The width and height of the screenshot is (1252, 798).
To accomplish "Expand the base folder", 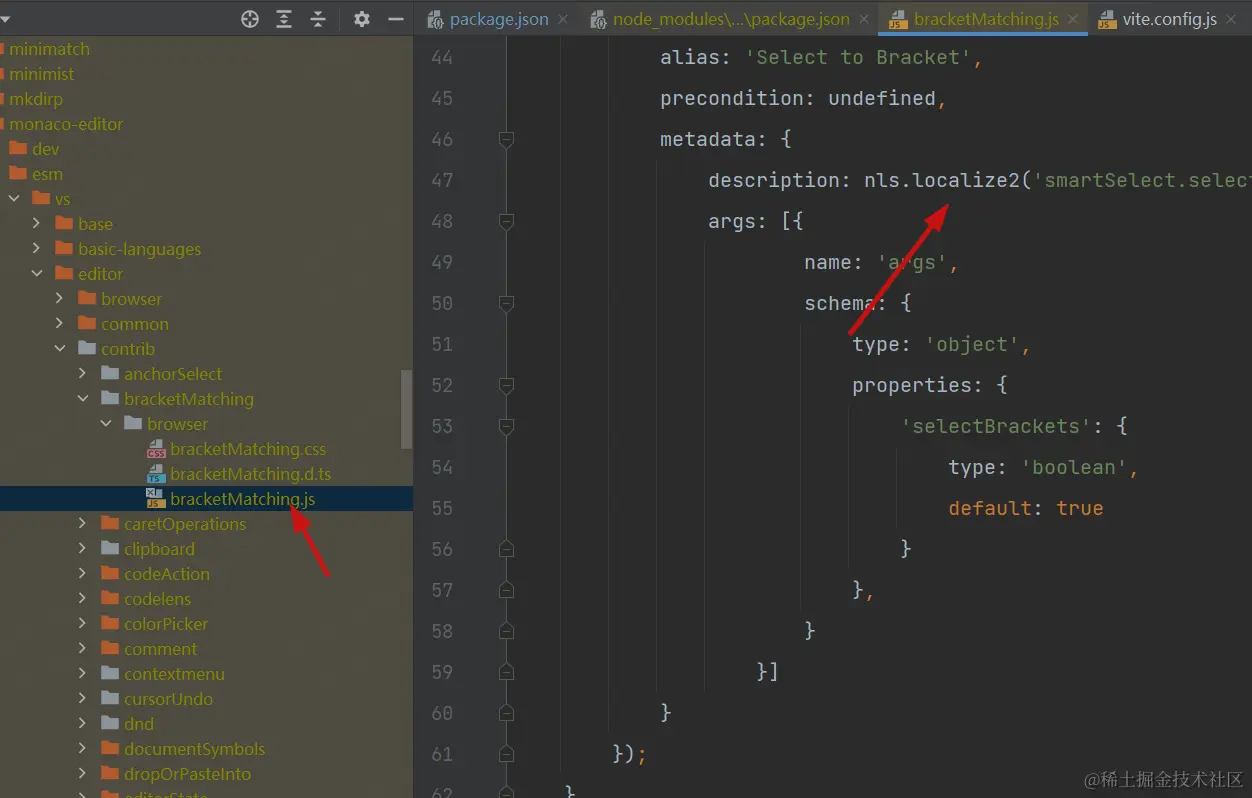I will pos(37,224).
